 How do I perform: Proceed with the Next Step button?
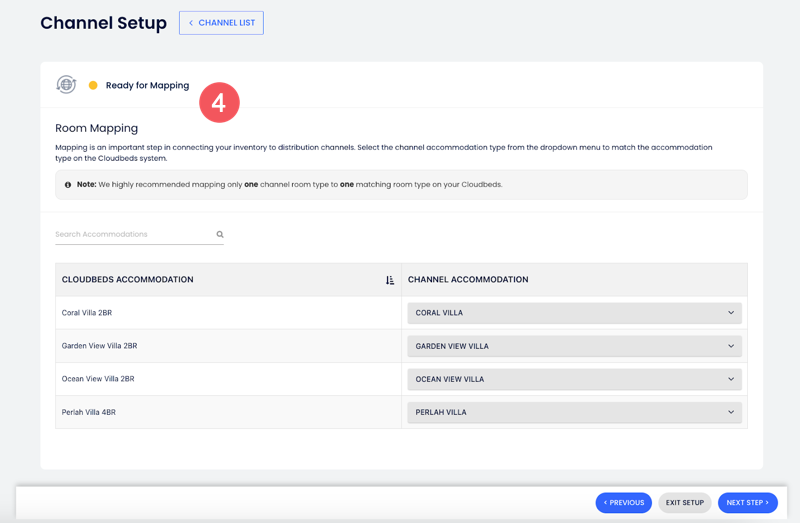point(747,503)
